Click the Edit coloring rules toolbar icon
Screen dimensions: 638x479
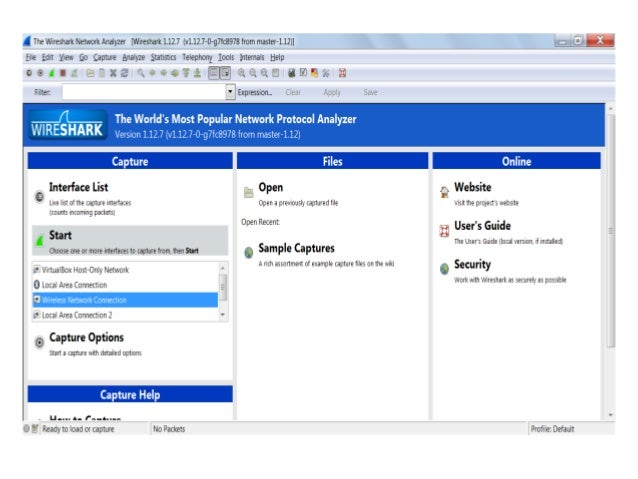tap(315, 73)
